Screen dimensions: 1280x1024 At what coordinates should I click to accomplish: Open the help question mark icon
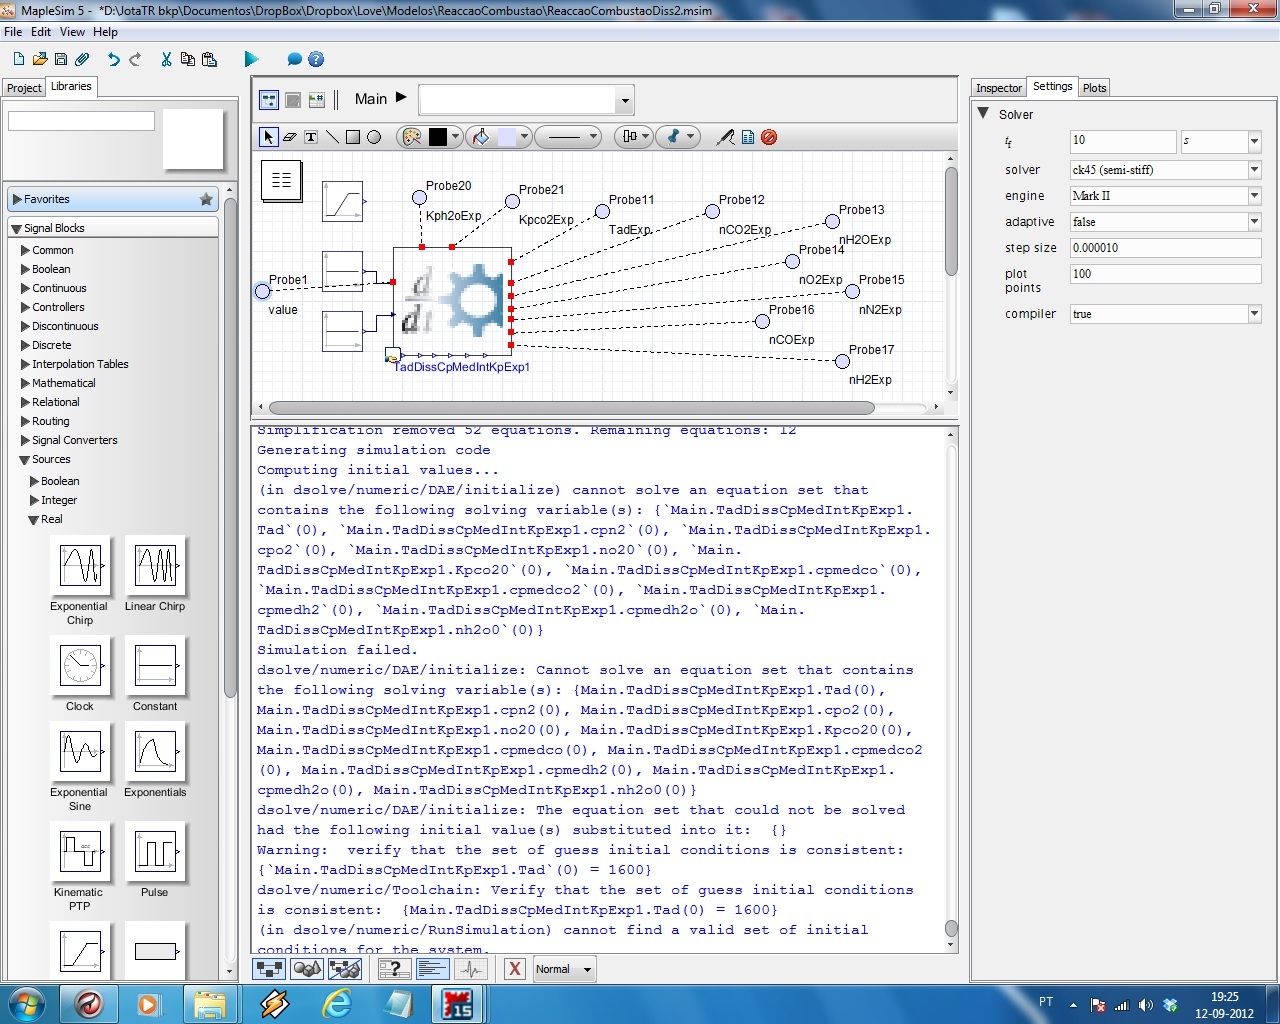pyautogui.click(x=316, y=60)
